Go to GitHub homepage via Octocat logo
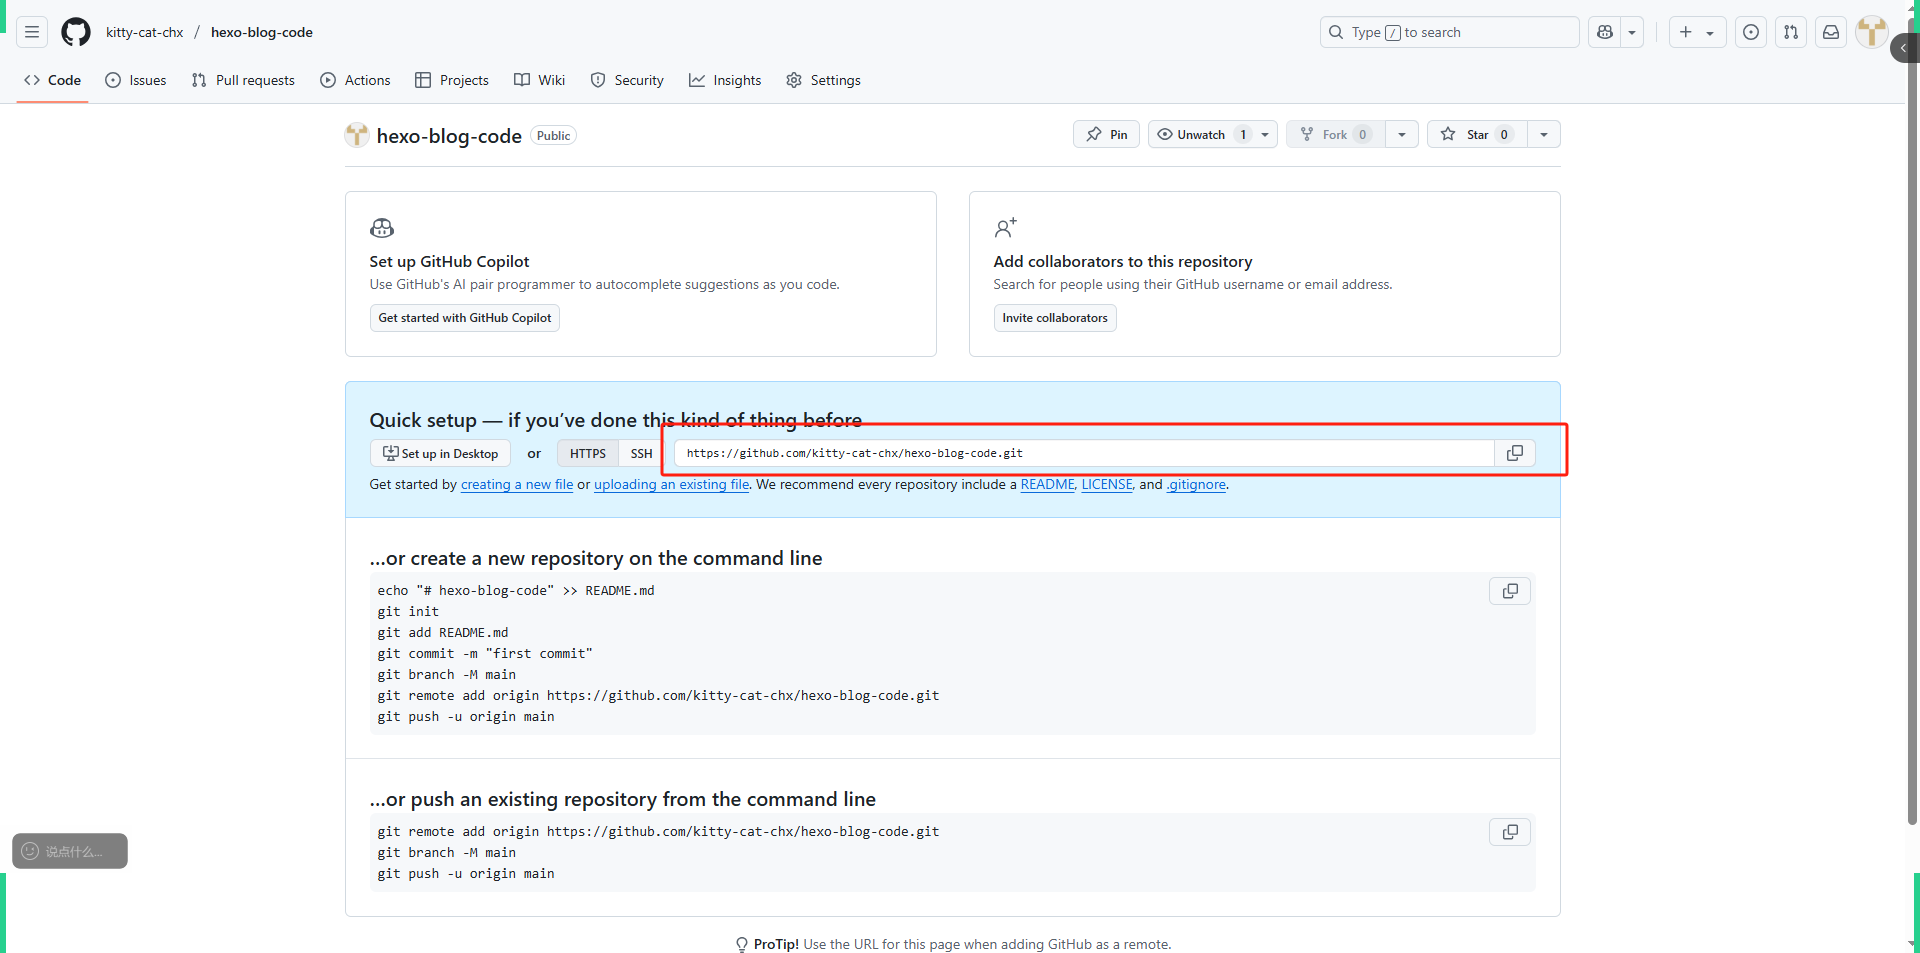Viewport: 1920px width, 953px height. tap(76, 32)
